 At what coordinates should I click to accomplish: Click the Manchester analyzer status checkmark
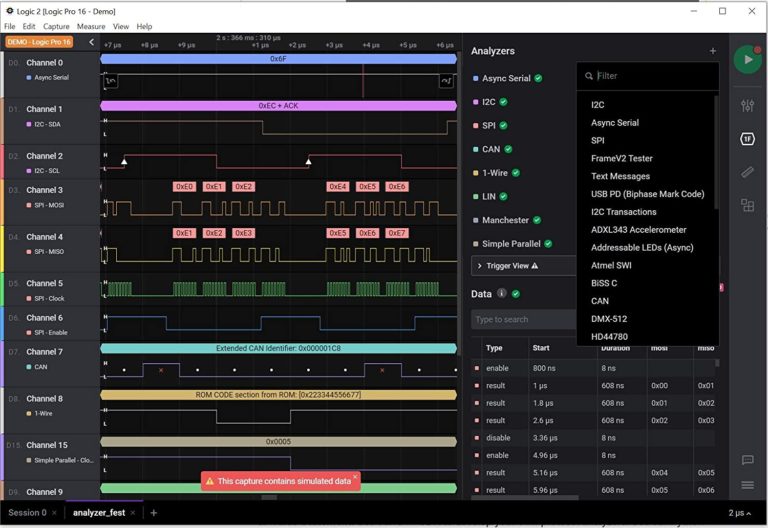coord(537,220)
